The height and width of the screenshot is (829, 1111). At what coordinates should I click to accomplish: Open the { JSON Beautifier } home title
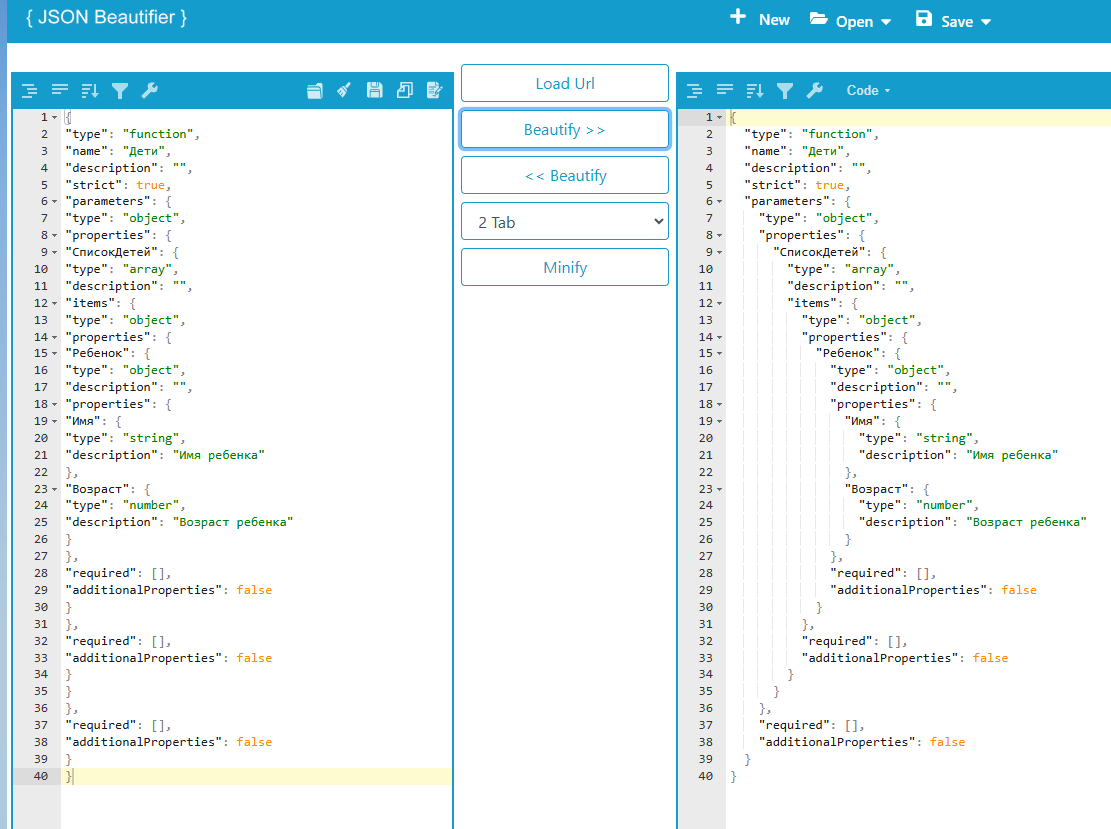[x=106, y=18]
